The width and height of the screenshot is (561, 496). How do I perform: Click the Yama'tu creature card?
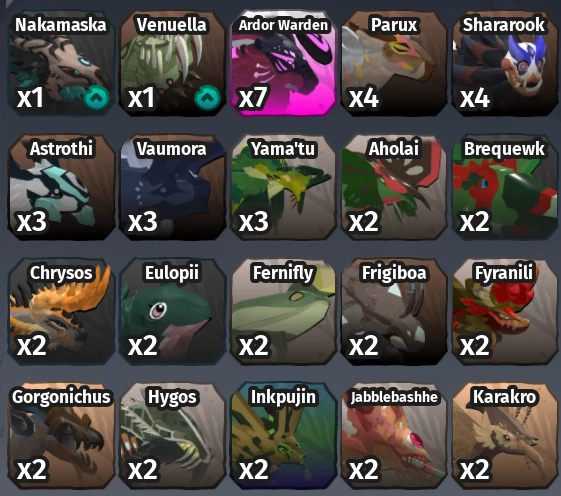click(283, 187)
